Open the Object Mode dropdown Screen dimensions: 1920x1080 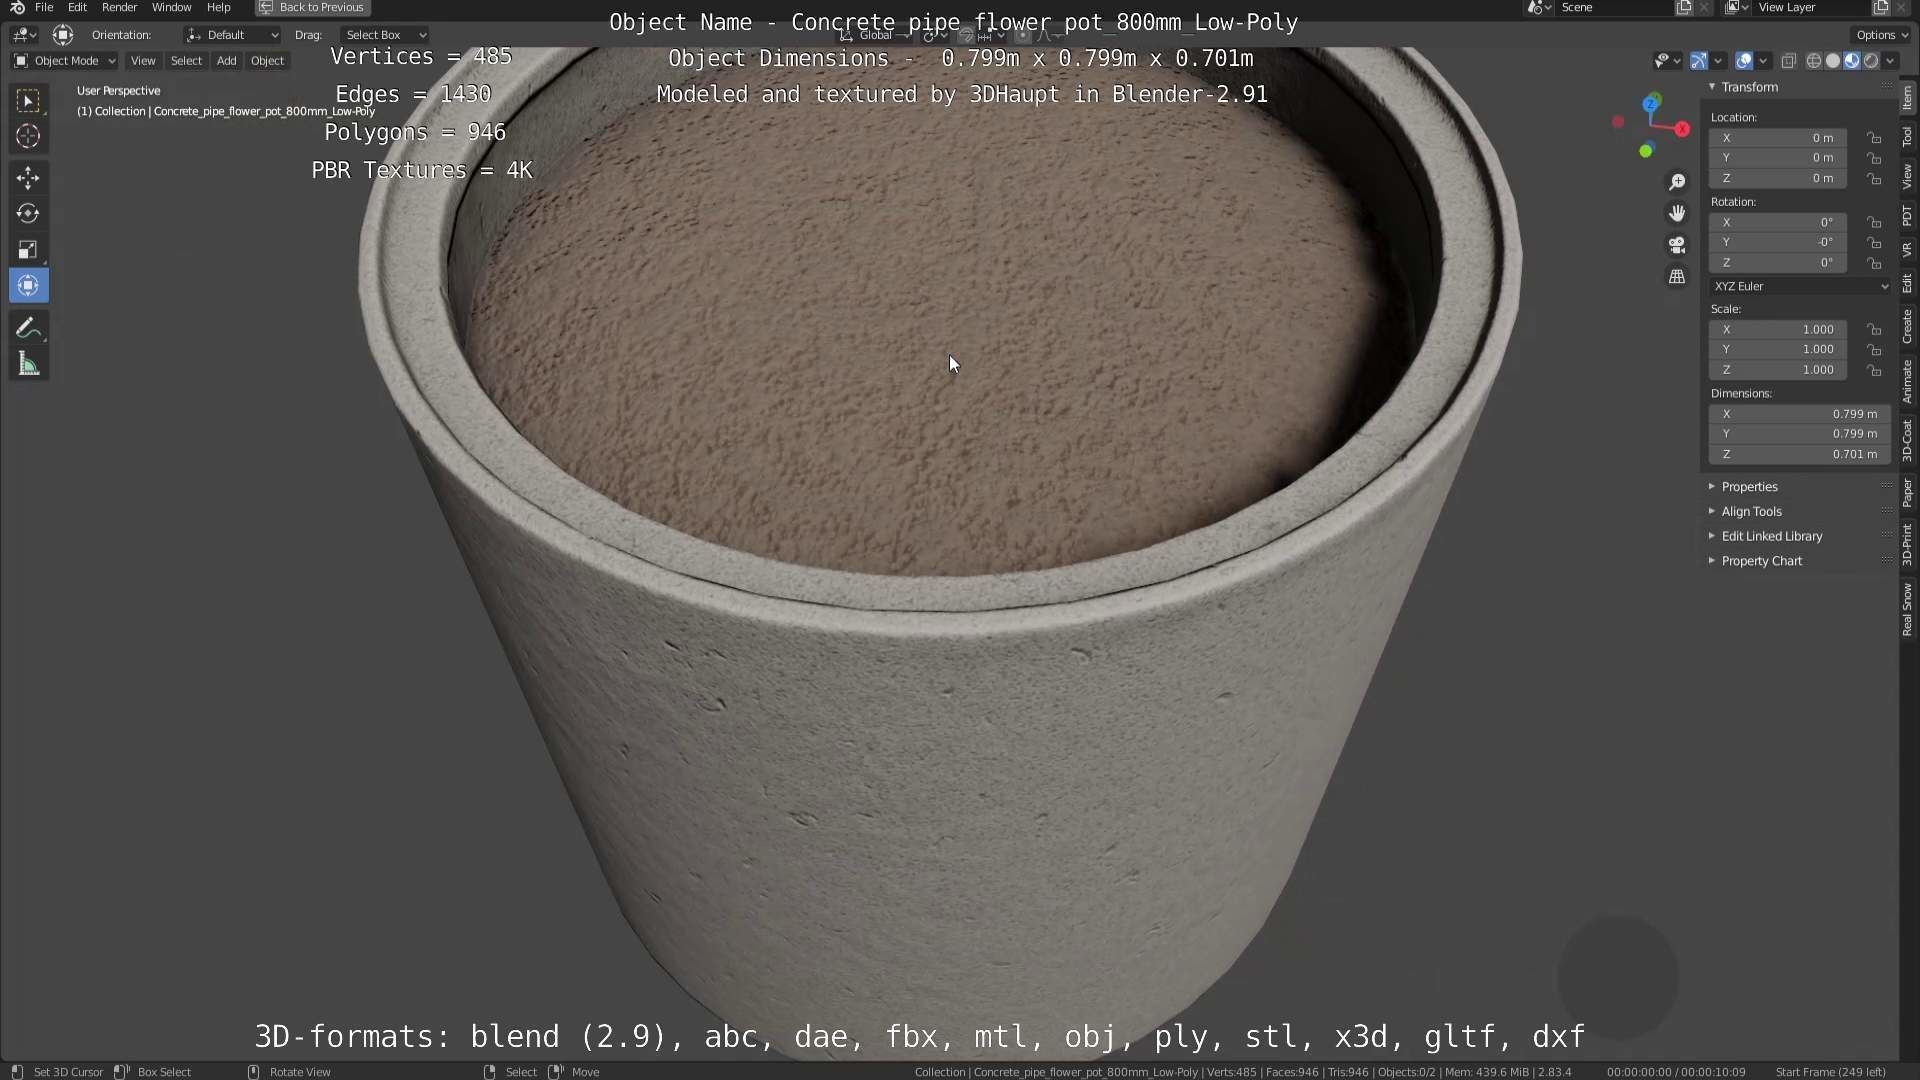[x=65, y=61]
